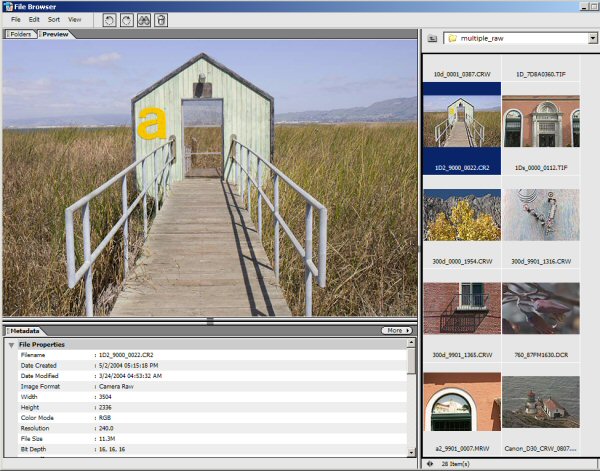Switch to the Folders tab
Image resolution: width=600 pixels, height=471 pixels.
20,34
